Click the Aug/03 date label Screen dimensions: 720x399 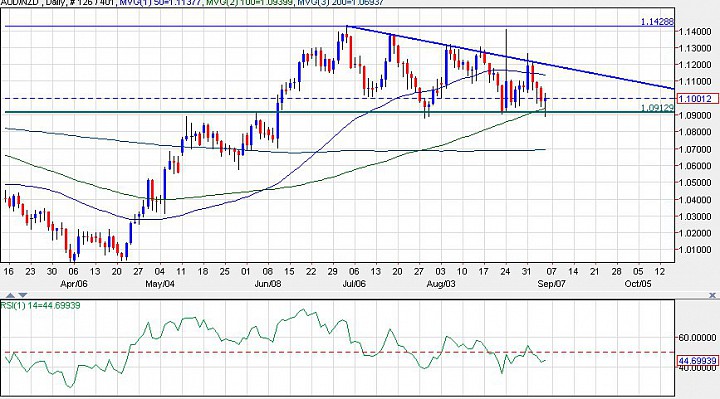[x=441, y=284]
